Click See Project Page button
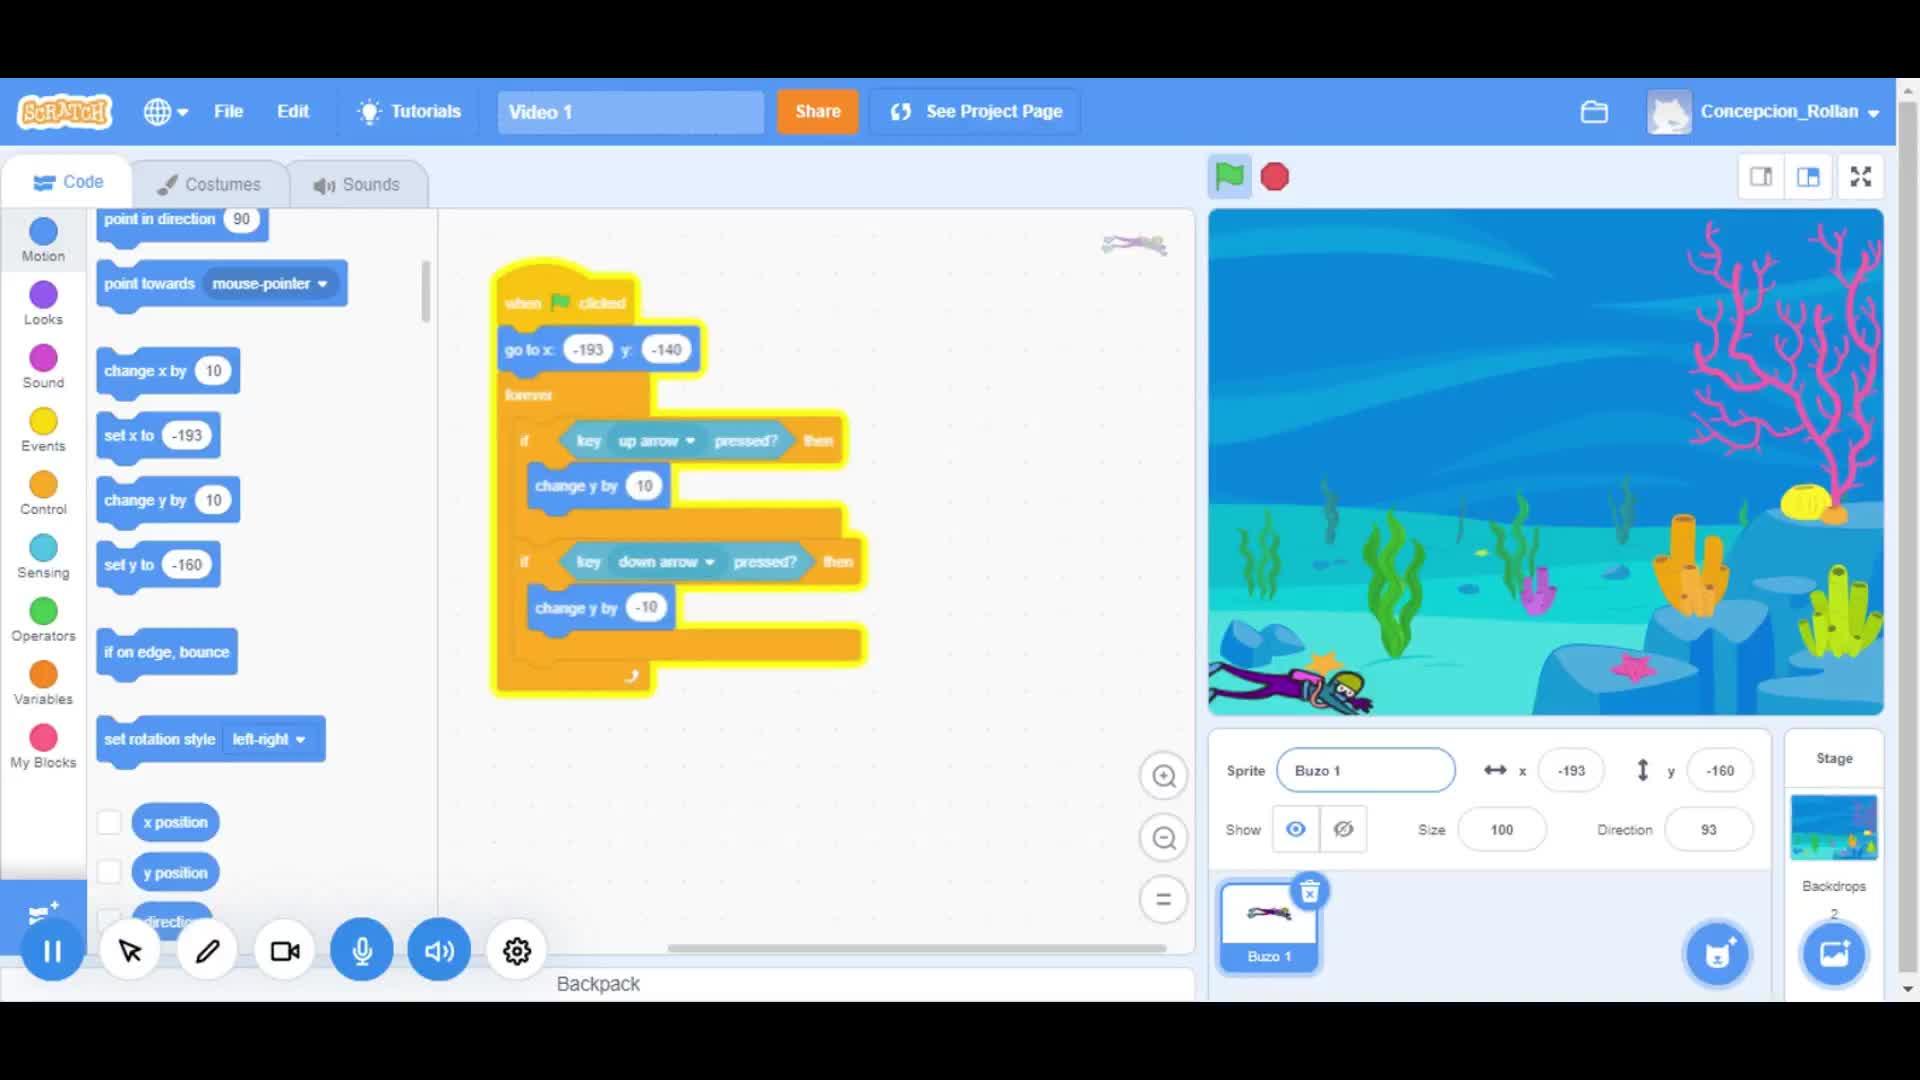1920x1080 pixels. 976,112
